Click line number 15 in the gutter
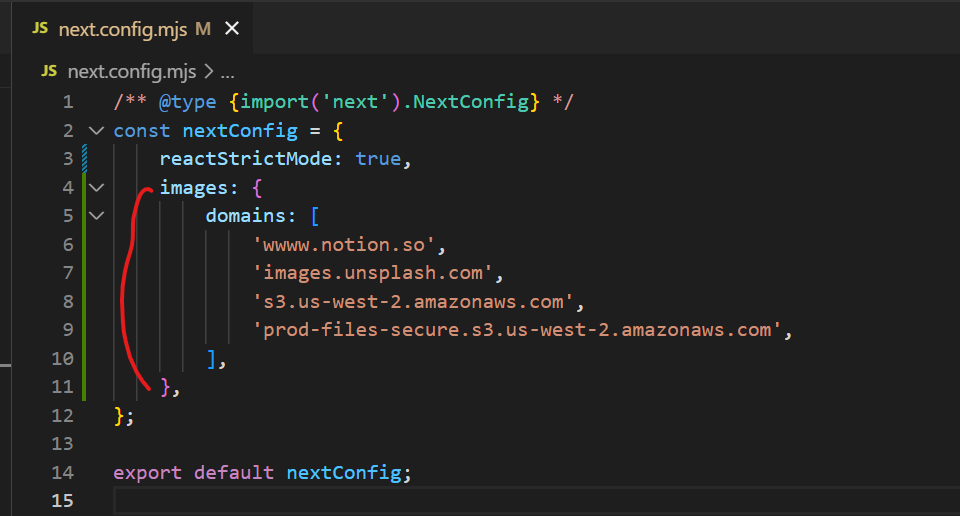 coord(62,501)
